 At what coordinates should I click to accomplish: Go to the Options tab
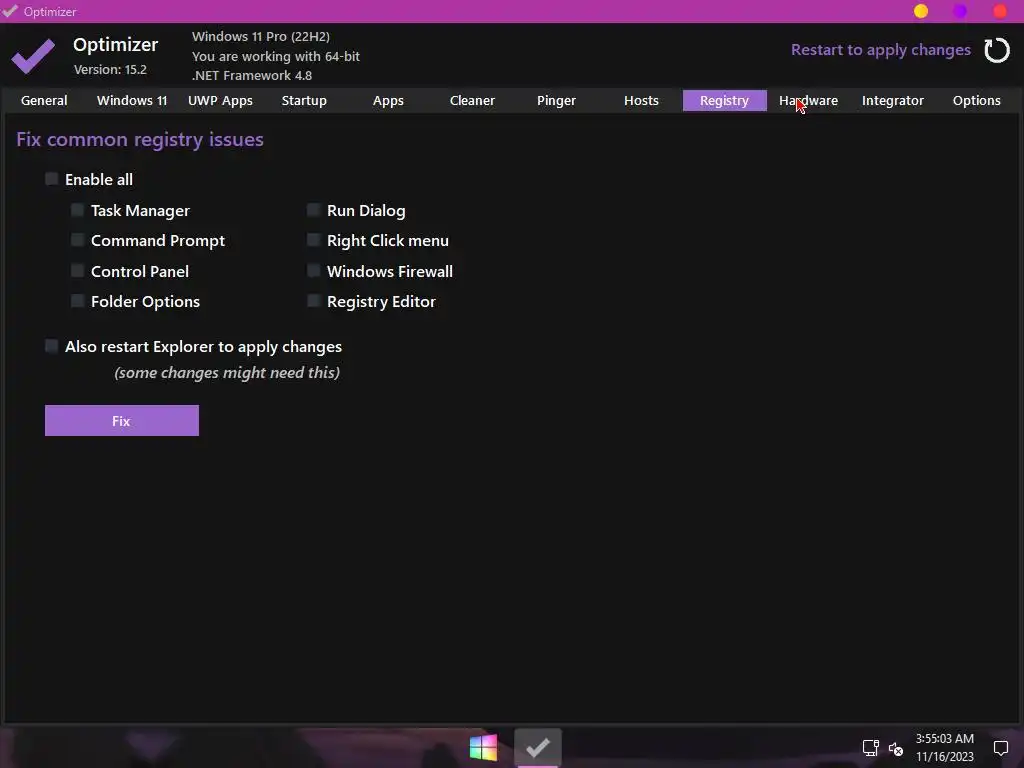(x=976, y=101)
